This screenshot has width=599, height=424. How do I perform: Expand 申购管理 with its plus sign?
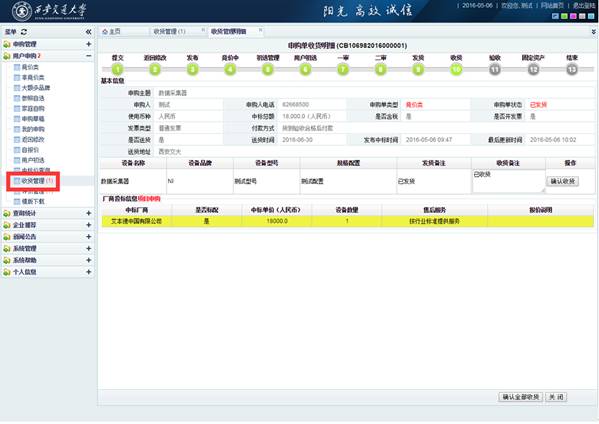click(x=89, y=44)
